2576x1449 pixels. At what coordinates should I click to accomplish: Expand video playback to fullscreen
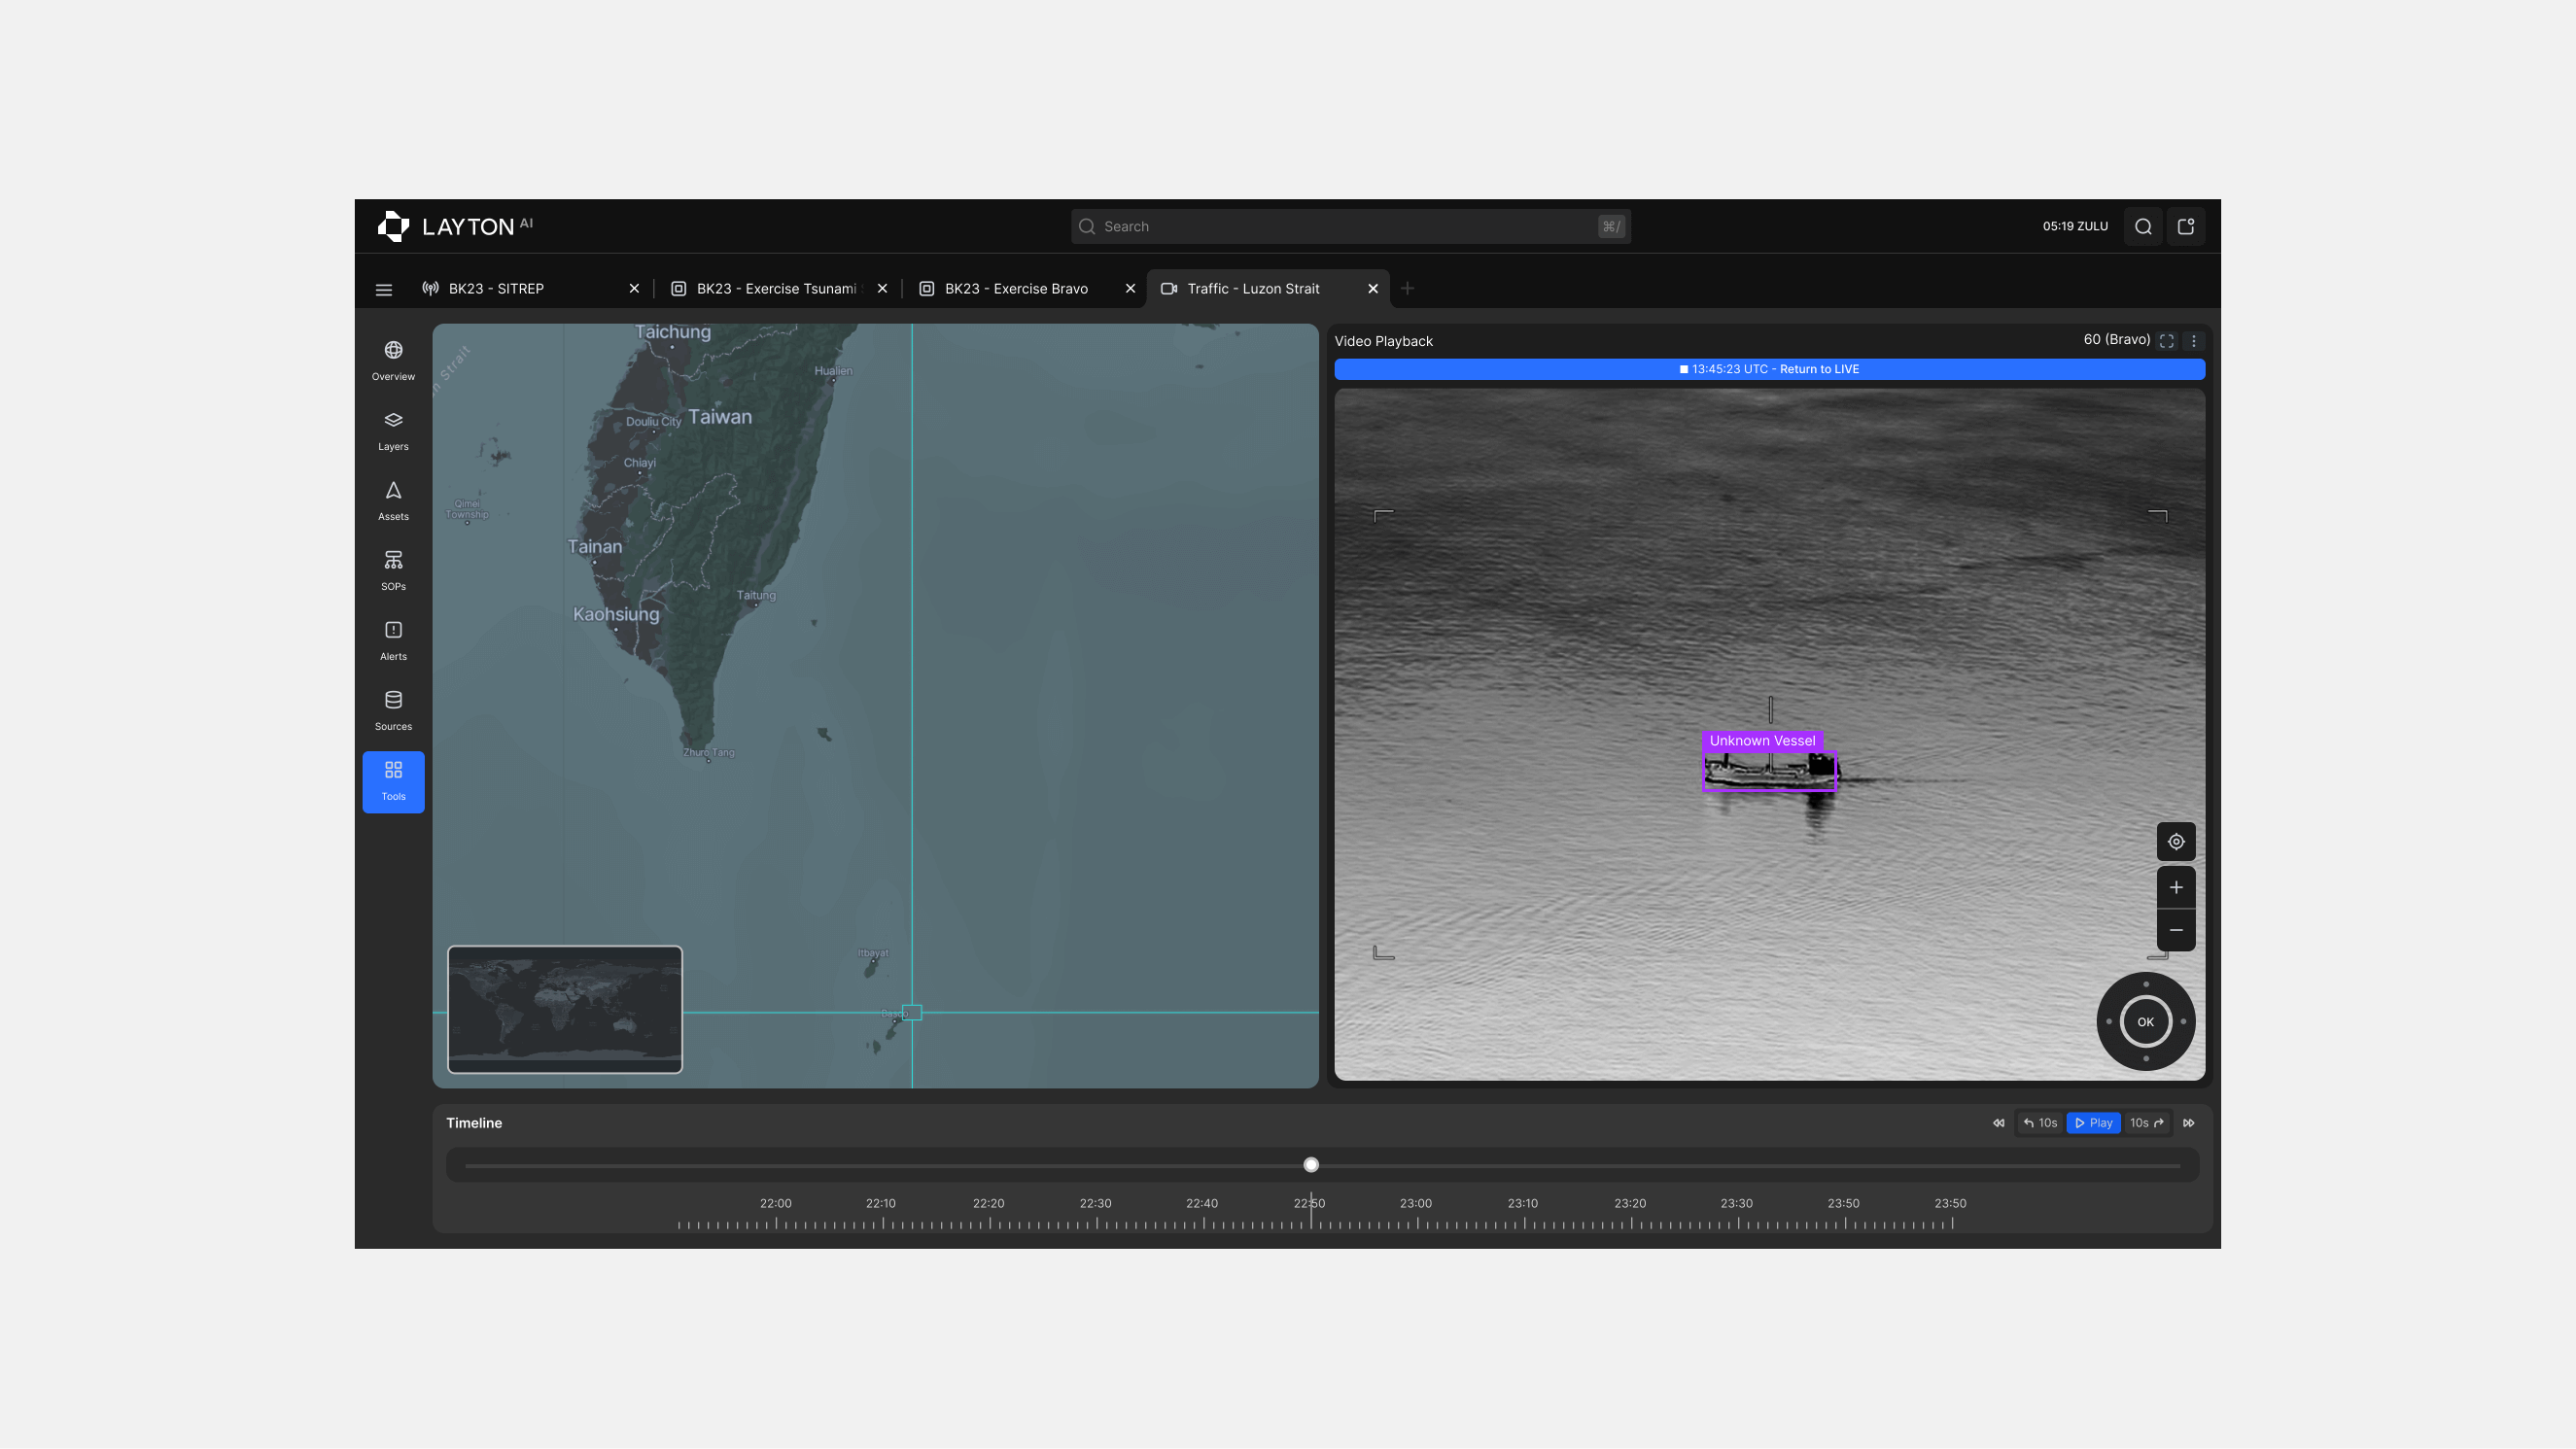pos(2167,341)
